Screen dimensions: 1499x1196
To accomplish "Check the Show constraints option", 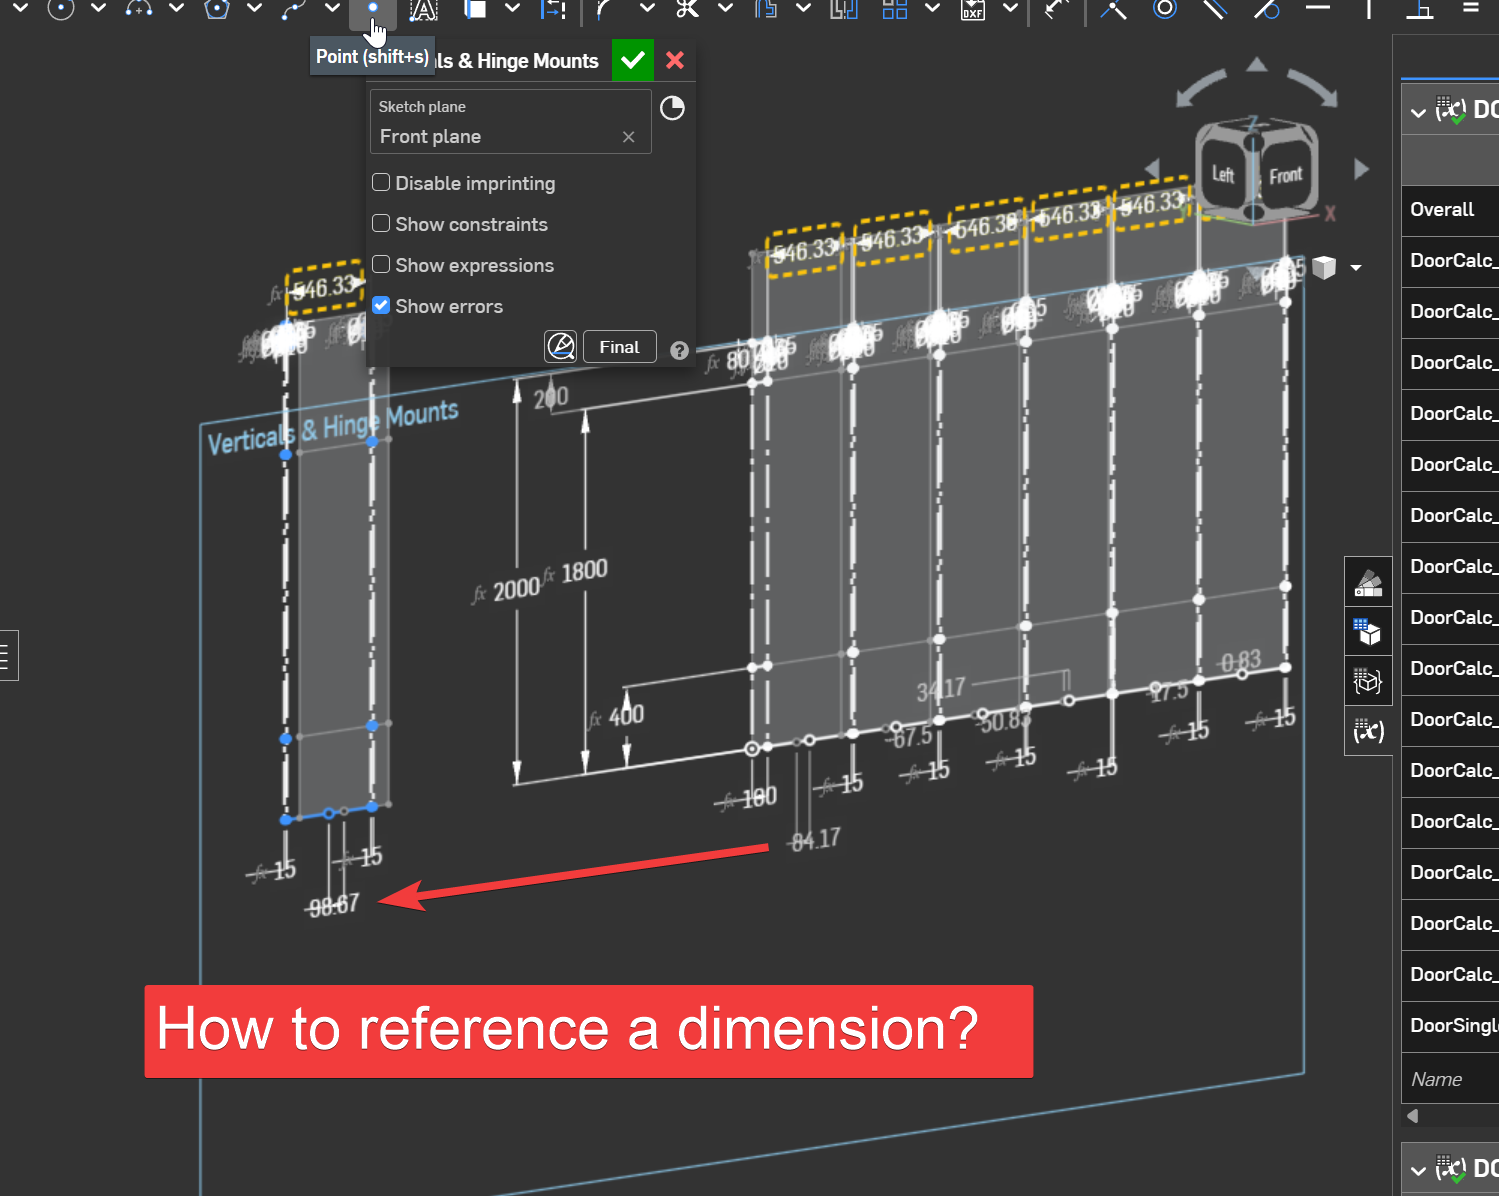I will click(381, 224).
